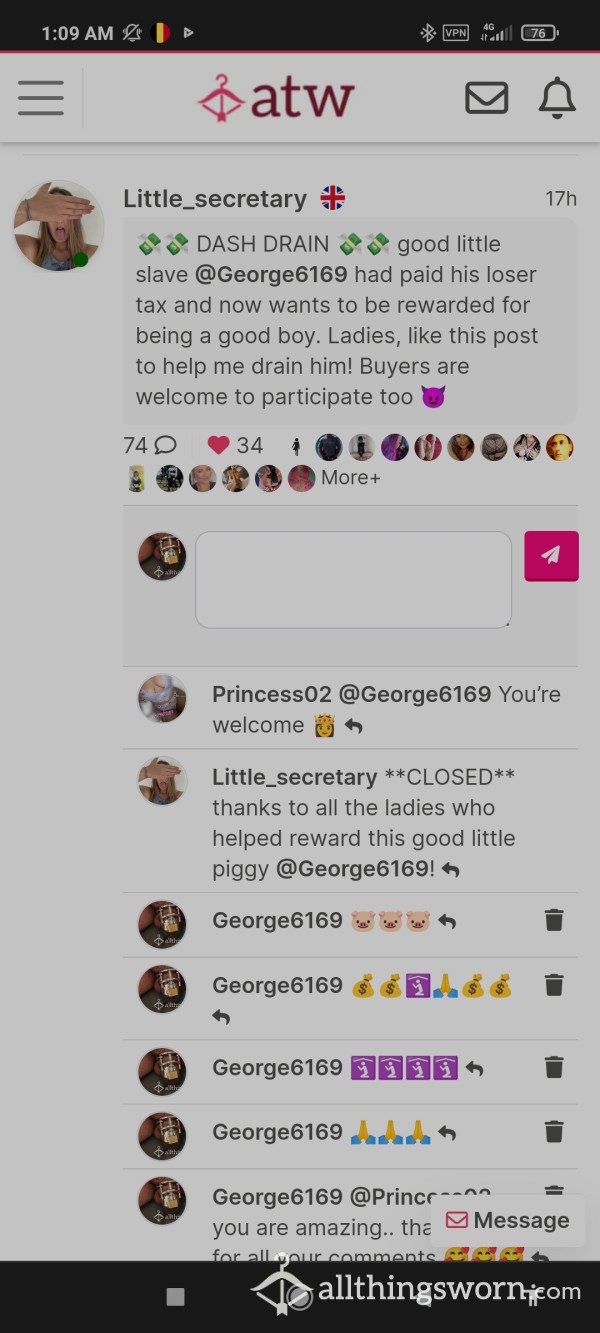The height and width of the screenshot is (1333, 600).
Task: Open the @George6169 mention in the post
Action: pyautogui.click(x=273, y=274)
